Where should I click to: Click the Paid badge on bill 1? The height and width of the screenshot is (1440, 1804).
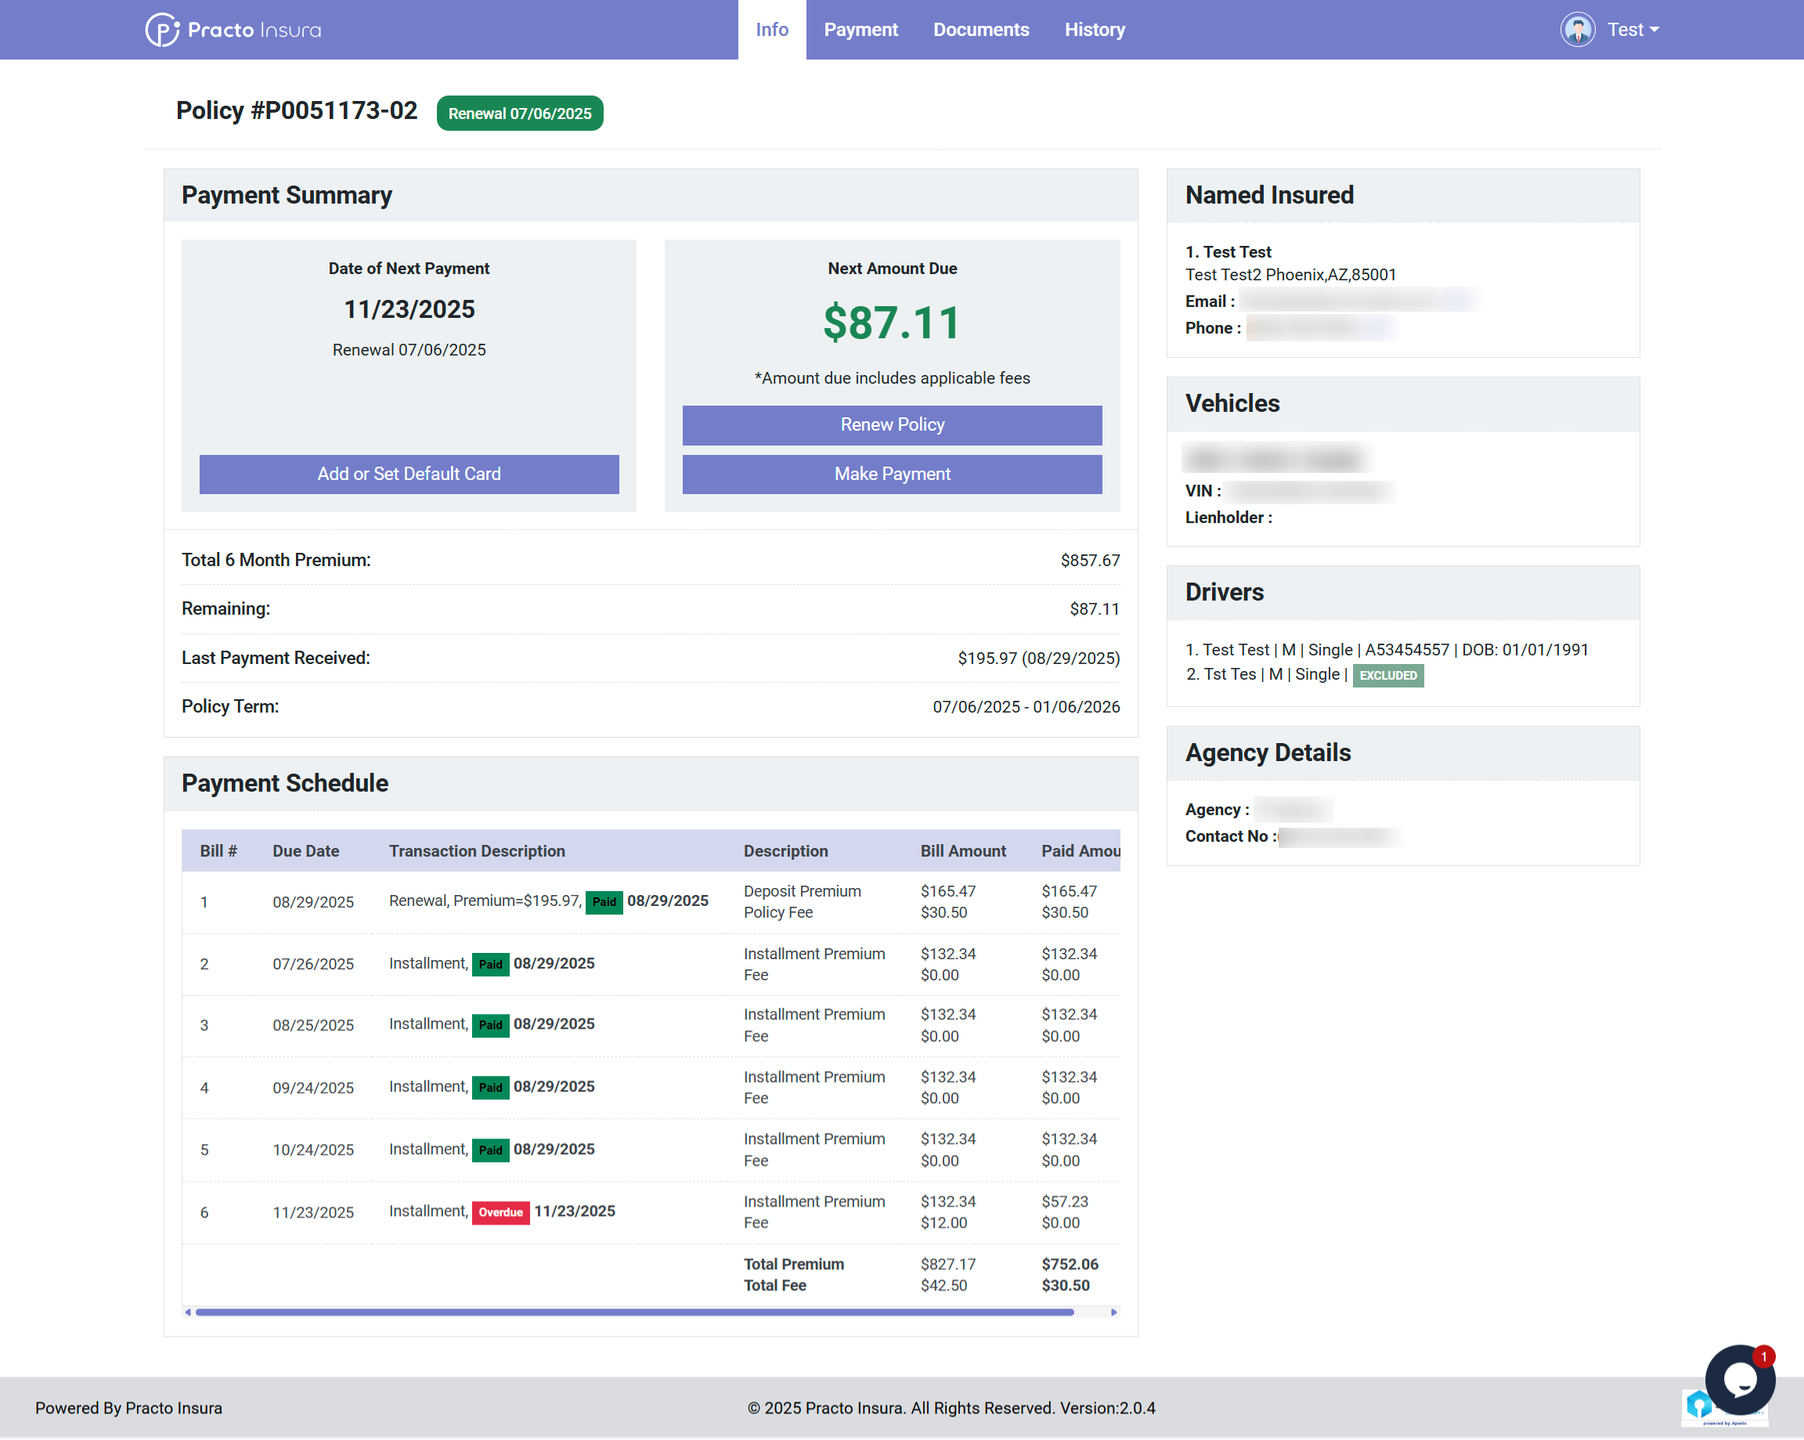604,902
